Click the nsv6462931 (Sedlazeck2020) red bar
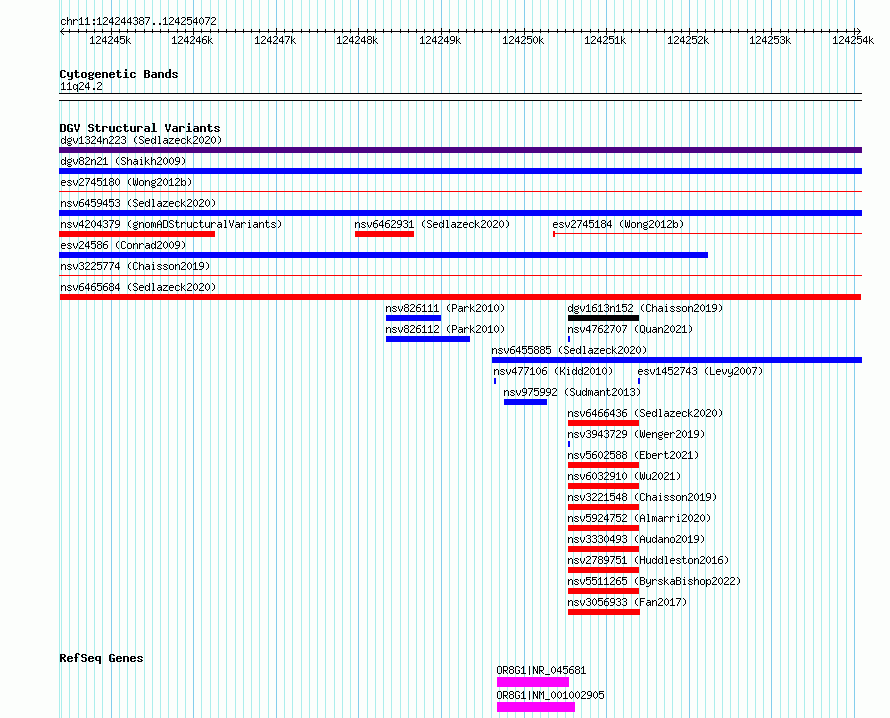The height and width of the screenshot is (718, 890). (384, 234)
